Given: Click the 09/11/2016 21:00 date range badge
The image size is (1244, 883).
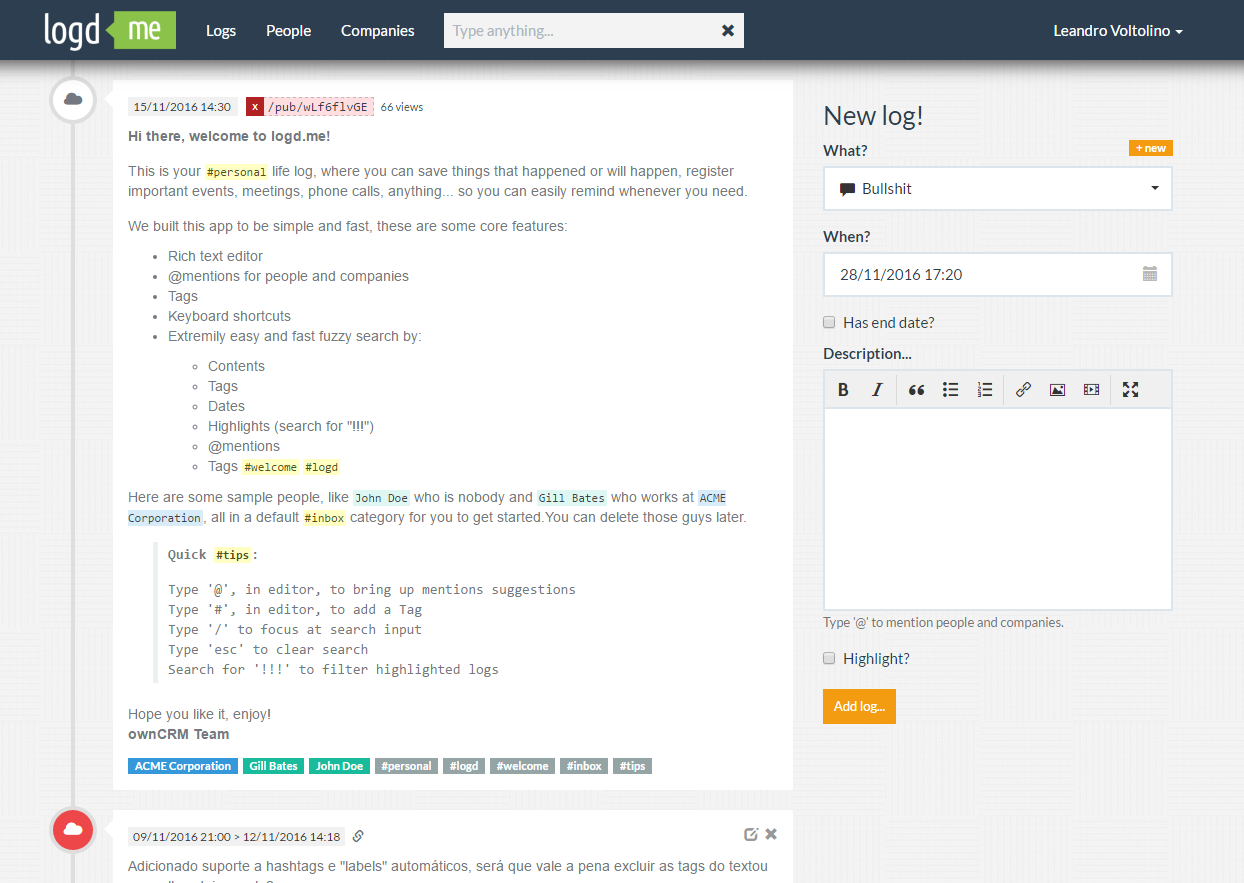Looking at the screenshot, I should click(237, 836).
